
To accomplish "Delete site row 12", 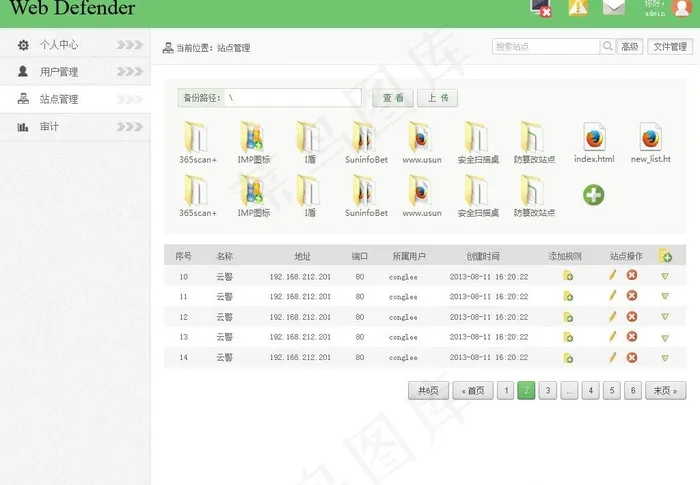I will [x=632, y=317].
